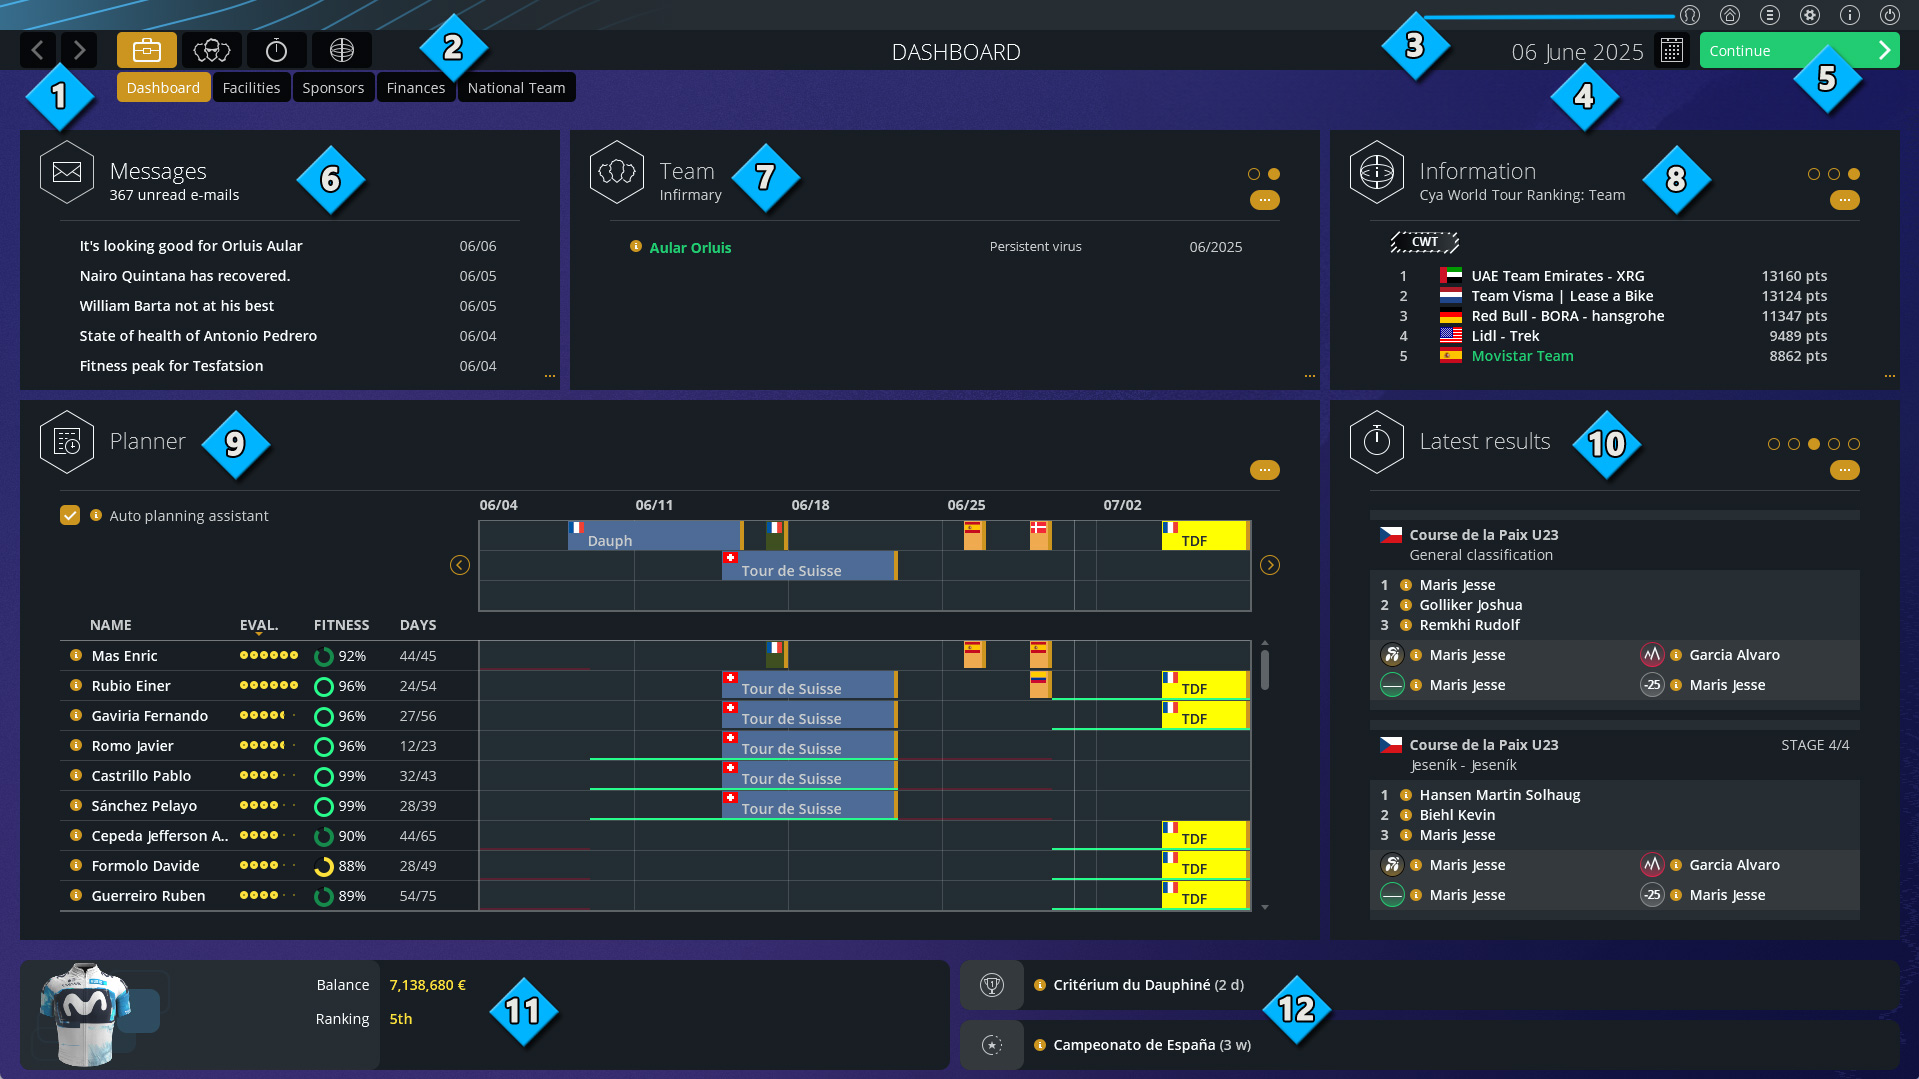Click Rubio Einer's six-dot evaluation rating
This screenshot has height=1079, width=1919.
tap(268, 686)
